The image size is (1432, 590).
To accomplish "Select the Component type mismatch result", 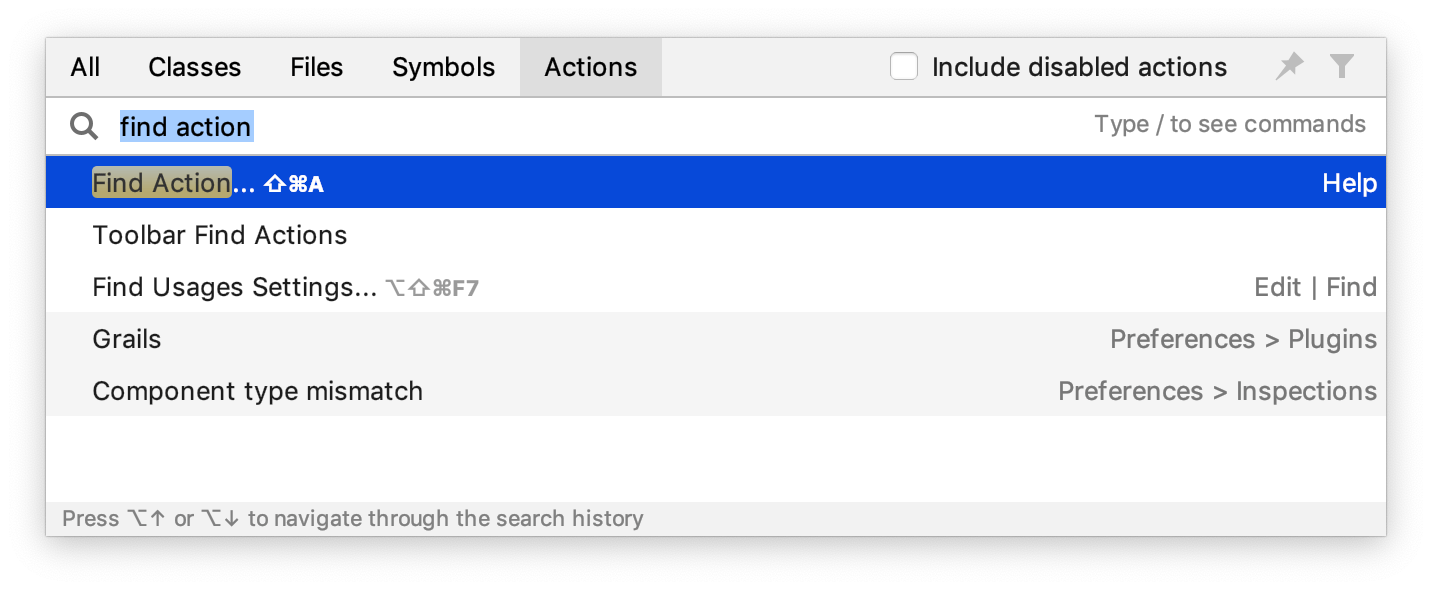I will (257, 391).
